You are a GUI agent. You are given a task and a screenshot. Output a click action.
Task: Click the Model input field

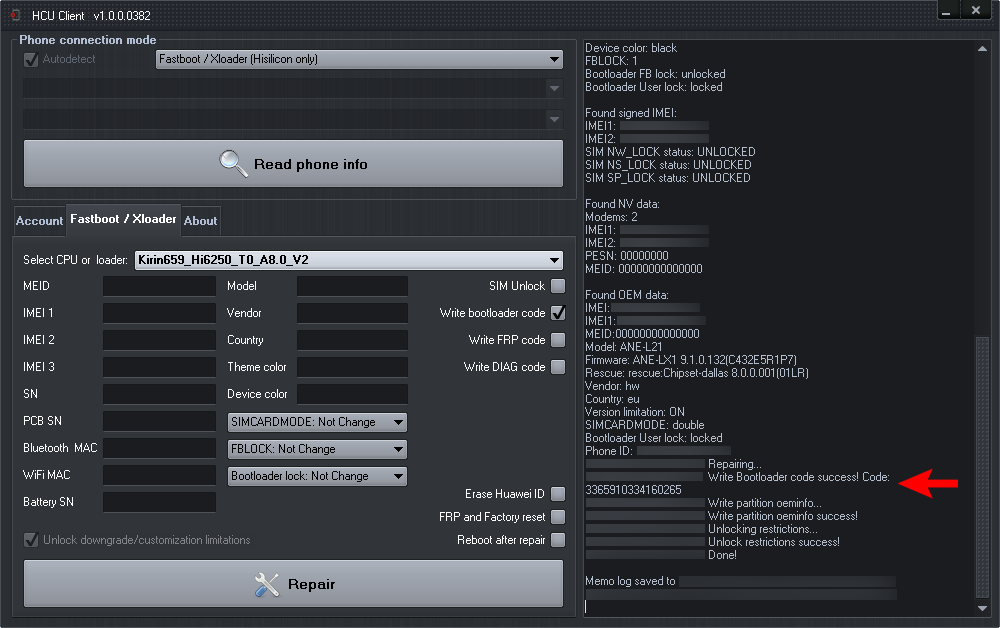point(352,286)
